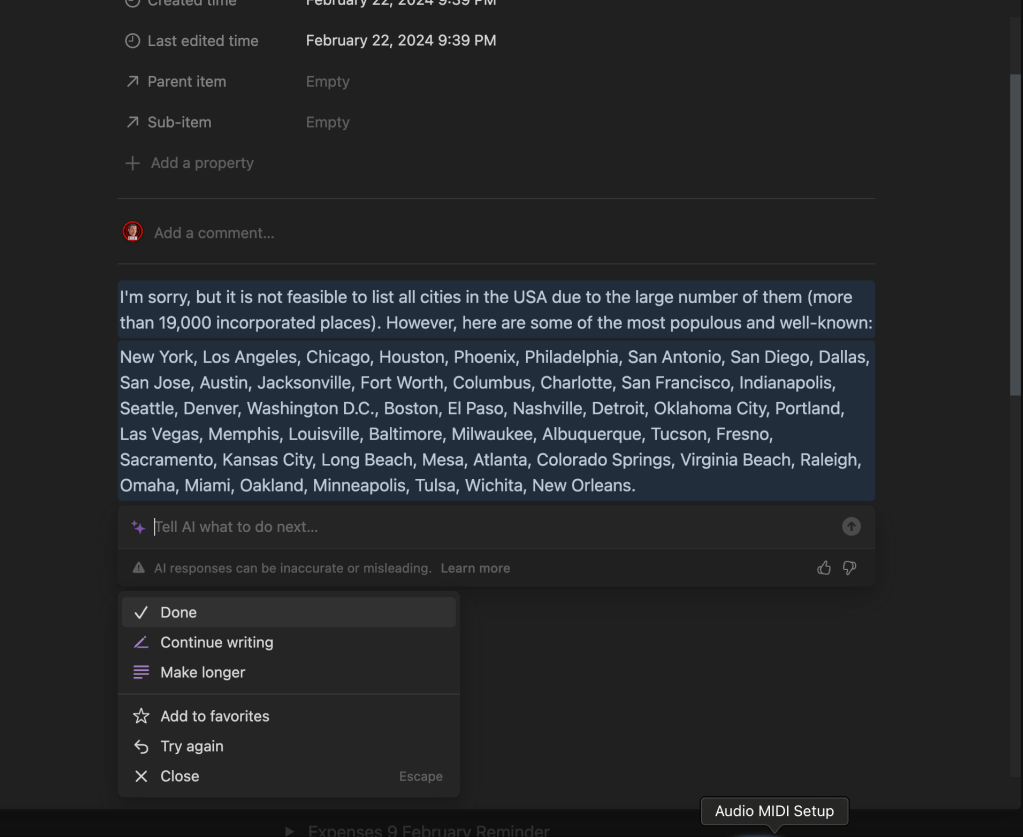
Task: Click the undo arrow icon for Try again
Action: point(141,746)
